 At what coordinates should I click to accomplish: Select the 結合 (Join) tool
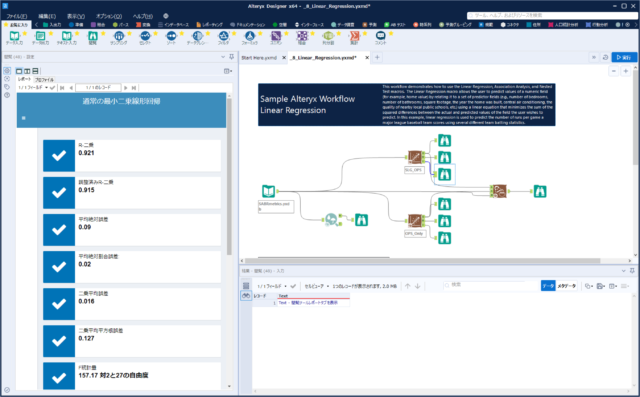[302, 38]
